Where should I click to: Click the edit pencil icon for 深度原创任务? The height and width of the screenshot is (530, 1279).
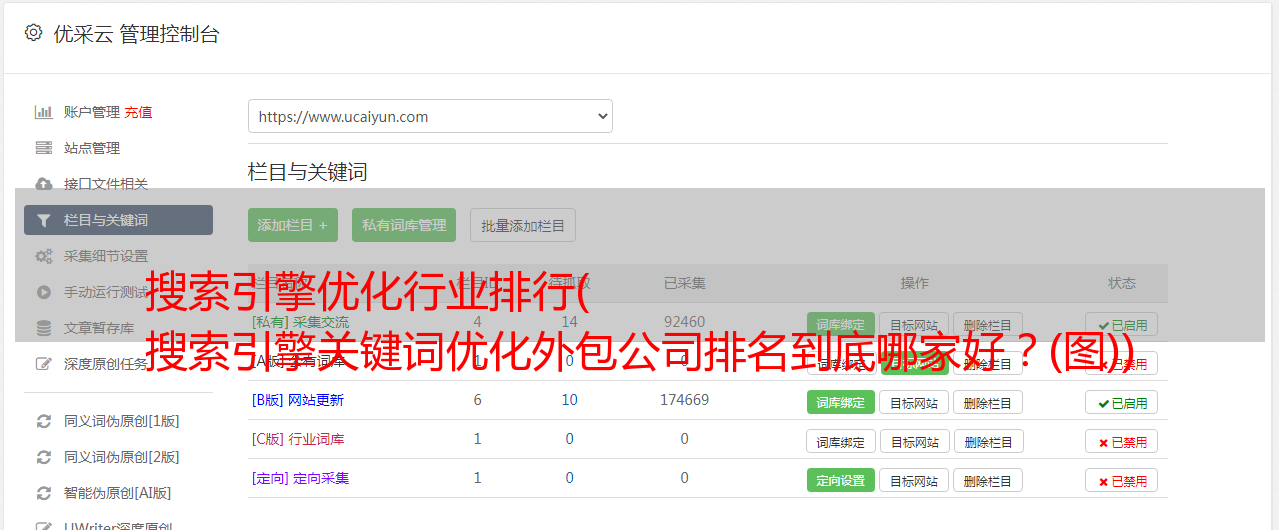(x=44, y=364)
